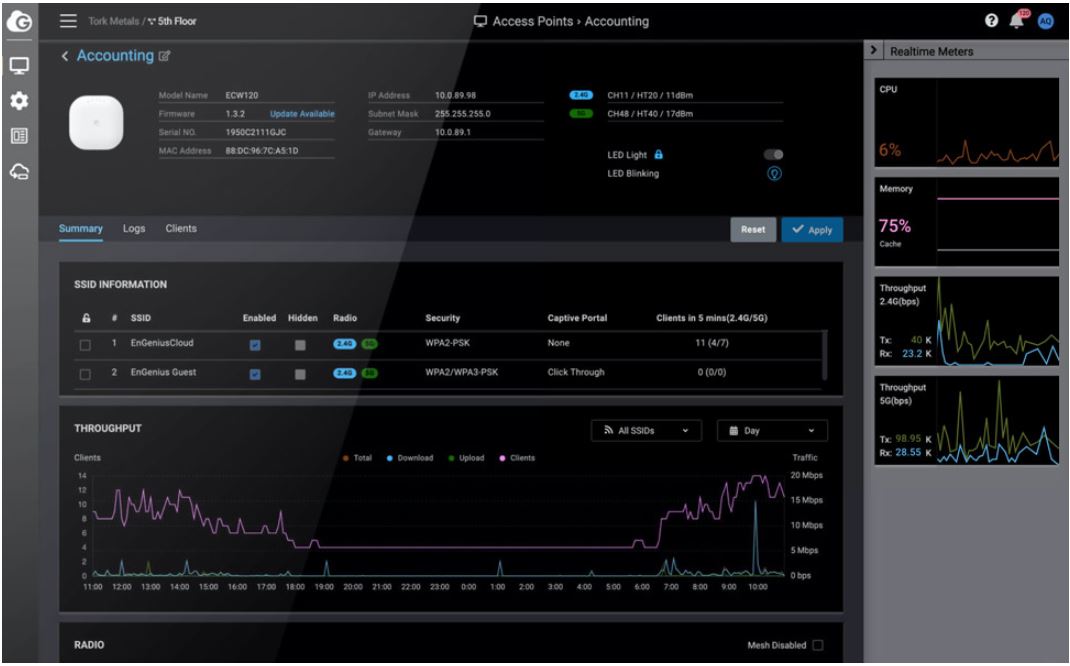Click the Apply button
This screenshot has height=666, width=1070.
click(x=811, y=230)
